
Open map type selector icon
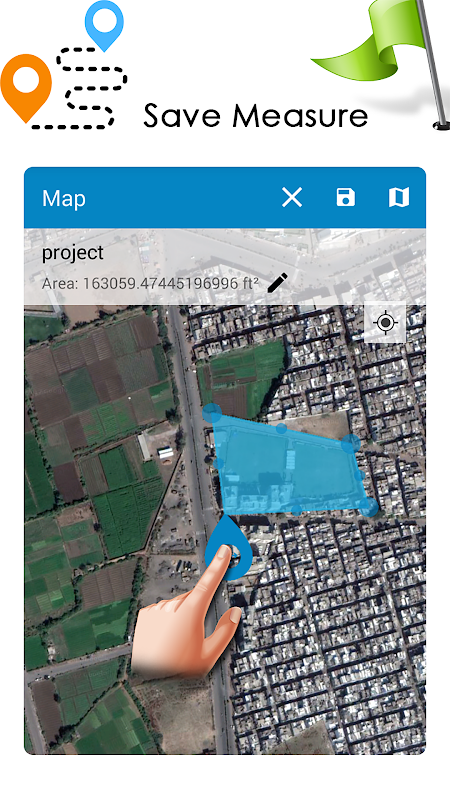coord(398,197)
